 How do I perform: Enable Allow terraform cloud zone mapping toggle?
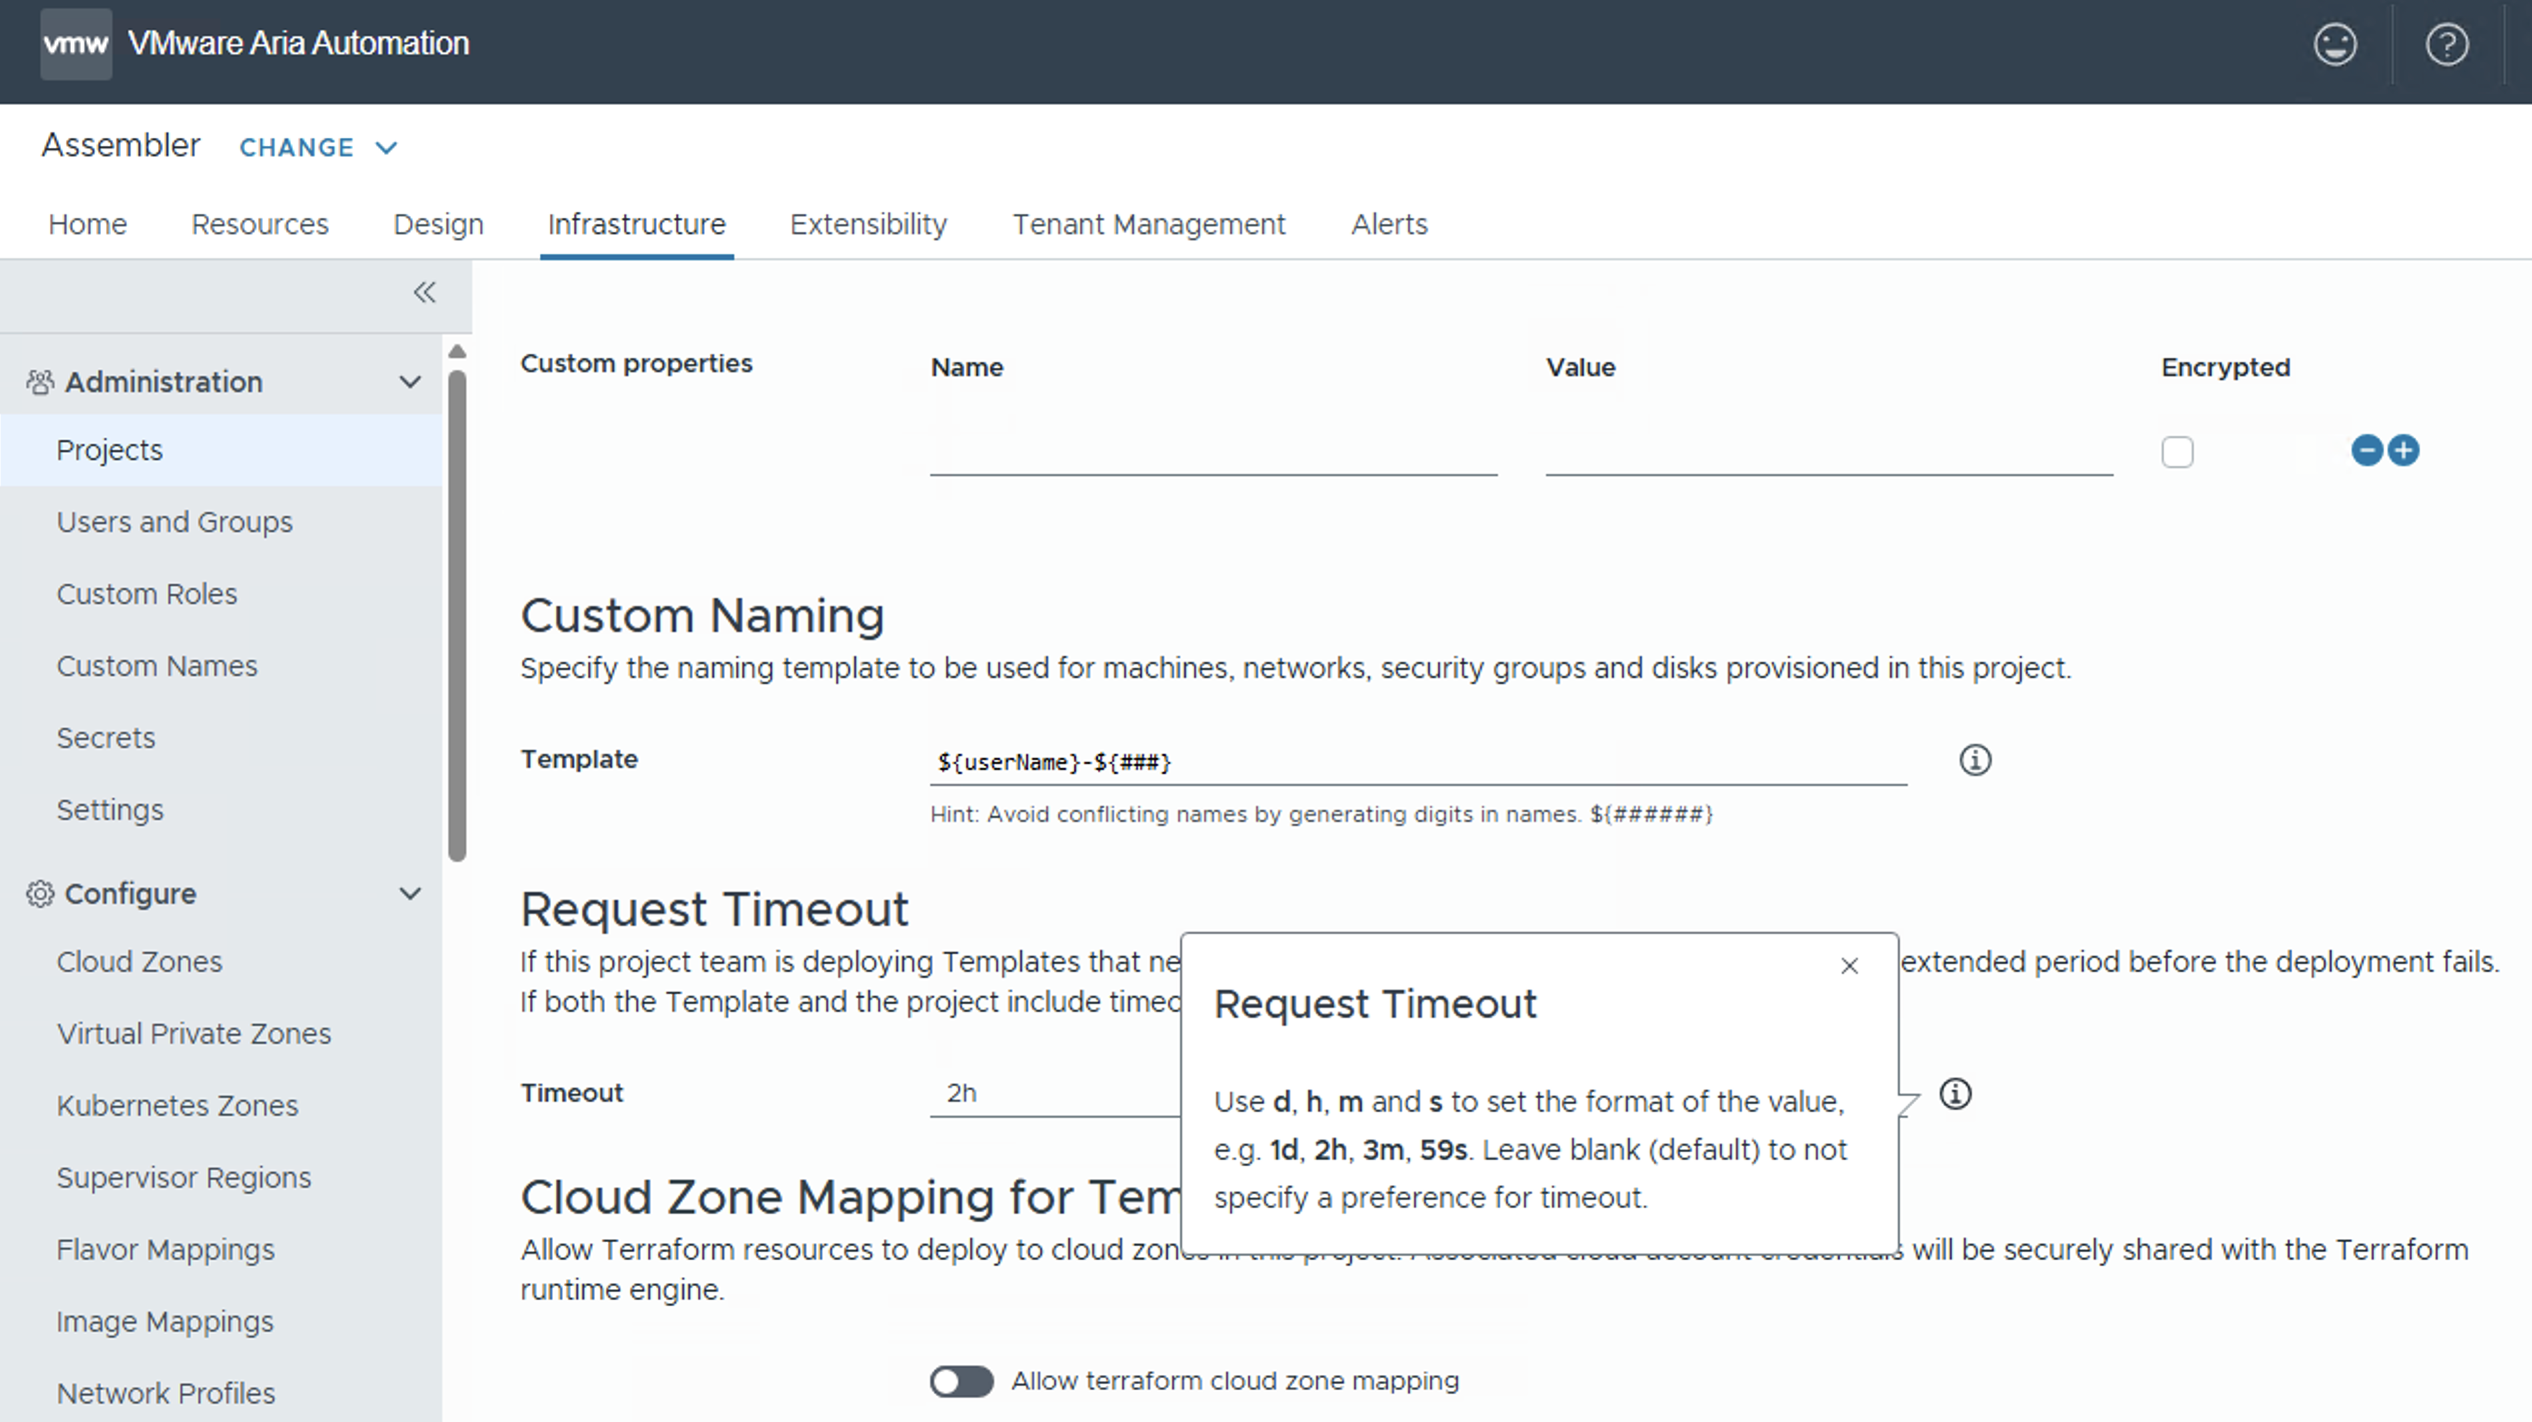962,1381
